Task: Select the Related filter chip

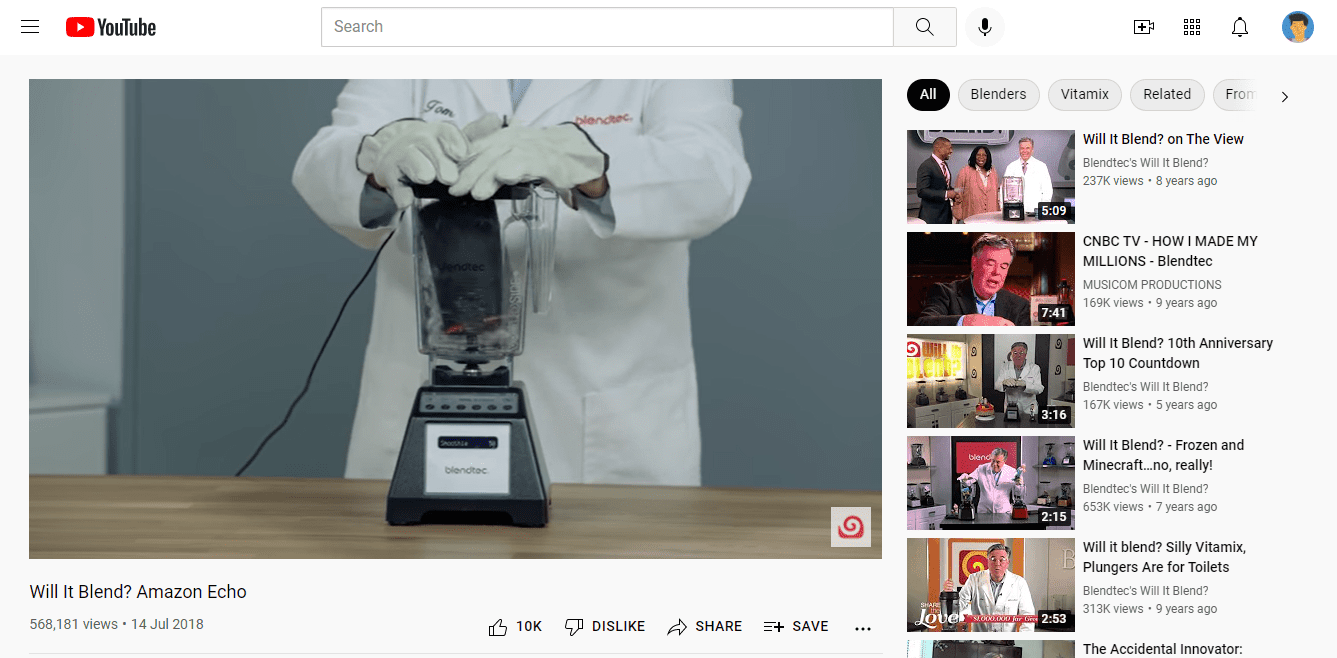Action: 1167,95
